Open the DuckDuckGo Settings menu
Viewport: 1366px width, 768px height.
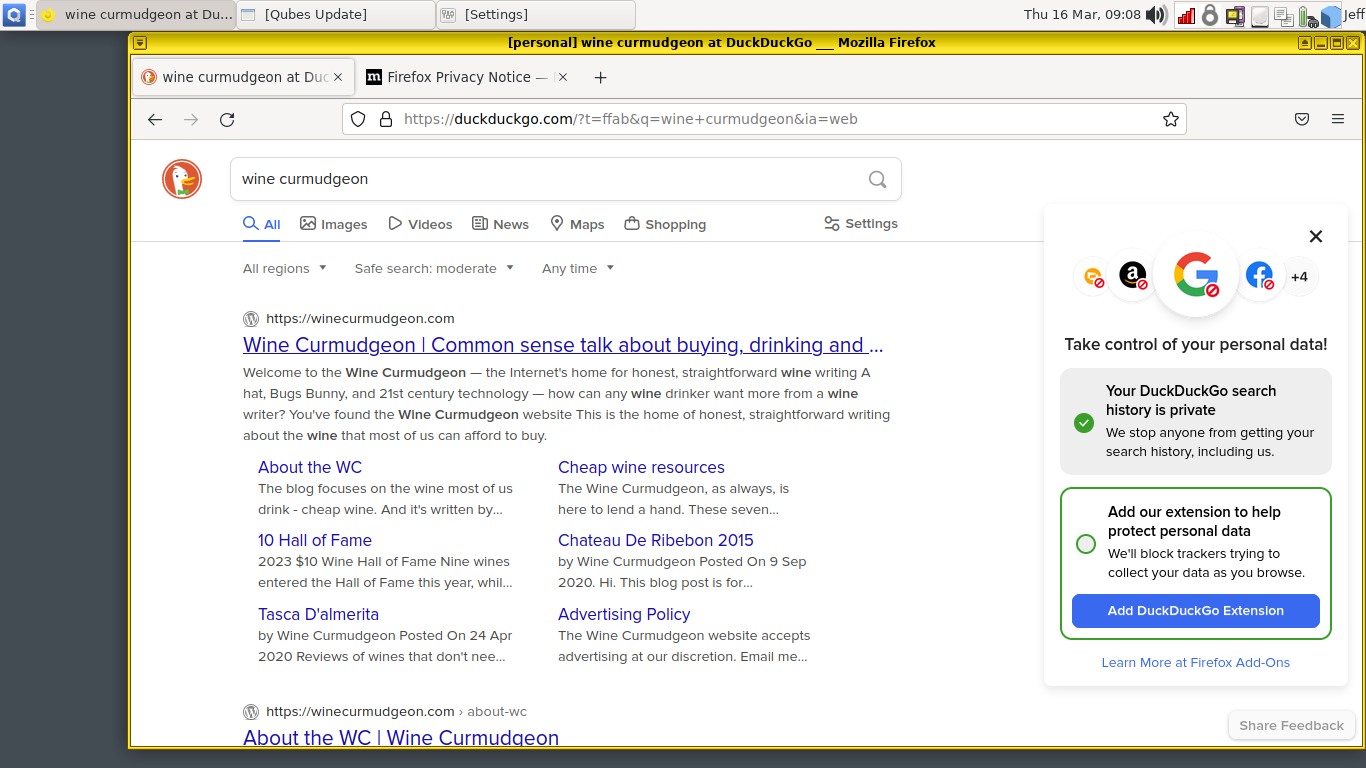tap(861, 223)
